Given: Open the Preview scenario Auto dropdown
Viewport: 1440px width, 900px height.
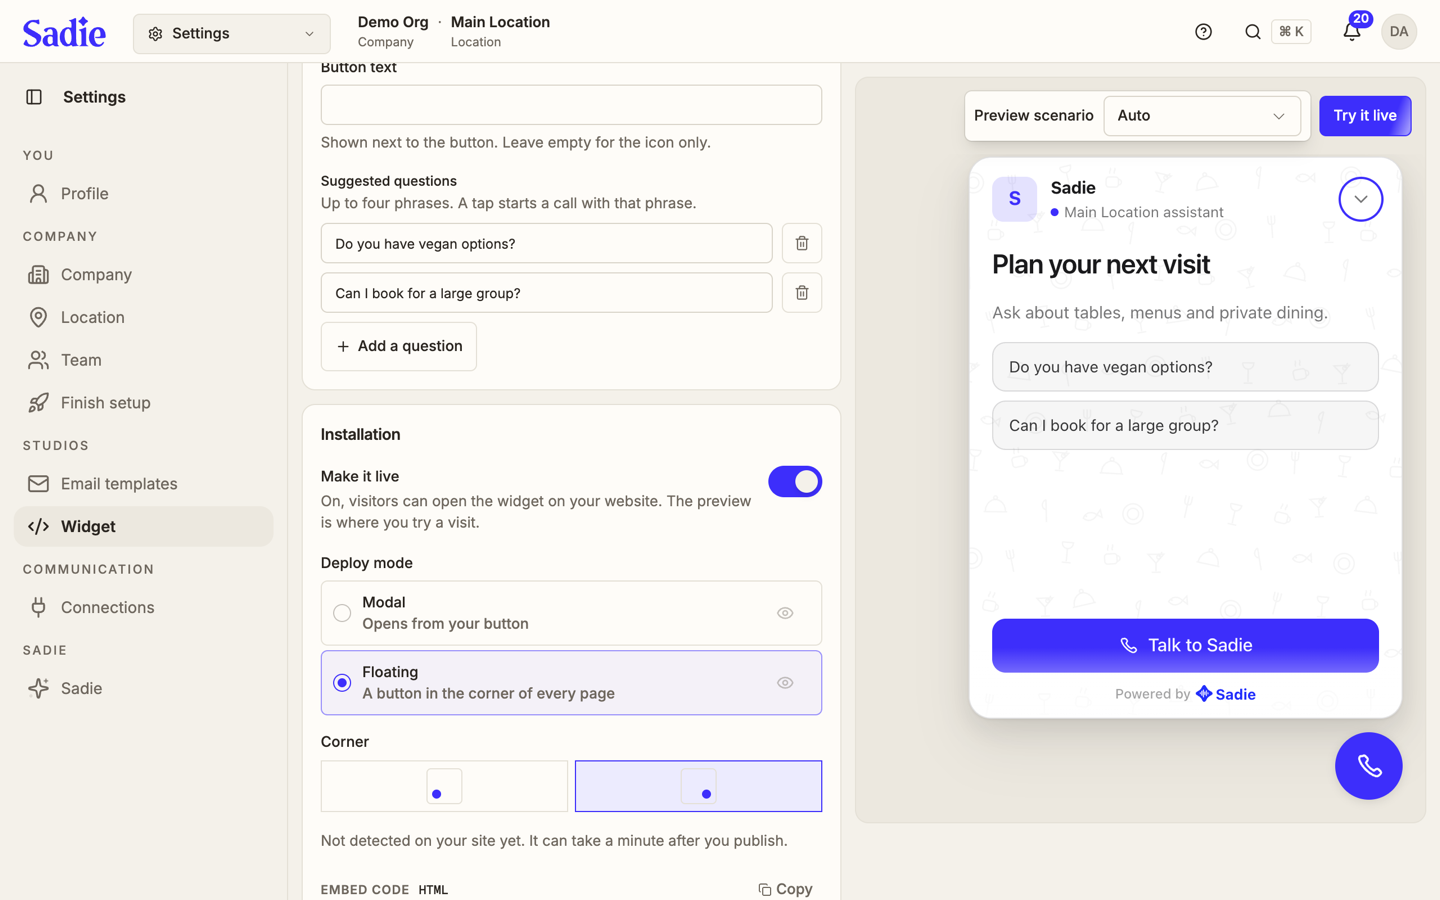Looking at the screenshot, I should pos(1202,116).
